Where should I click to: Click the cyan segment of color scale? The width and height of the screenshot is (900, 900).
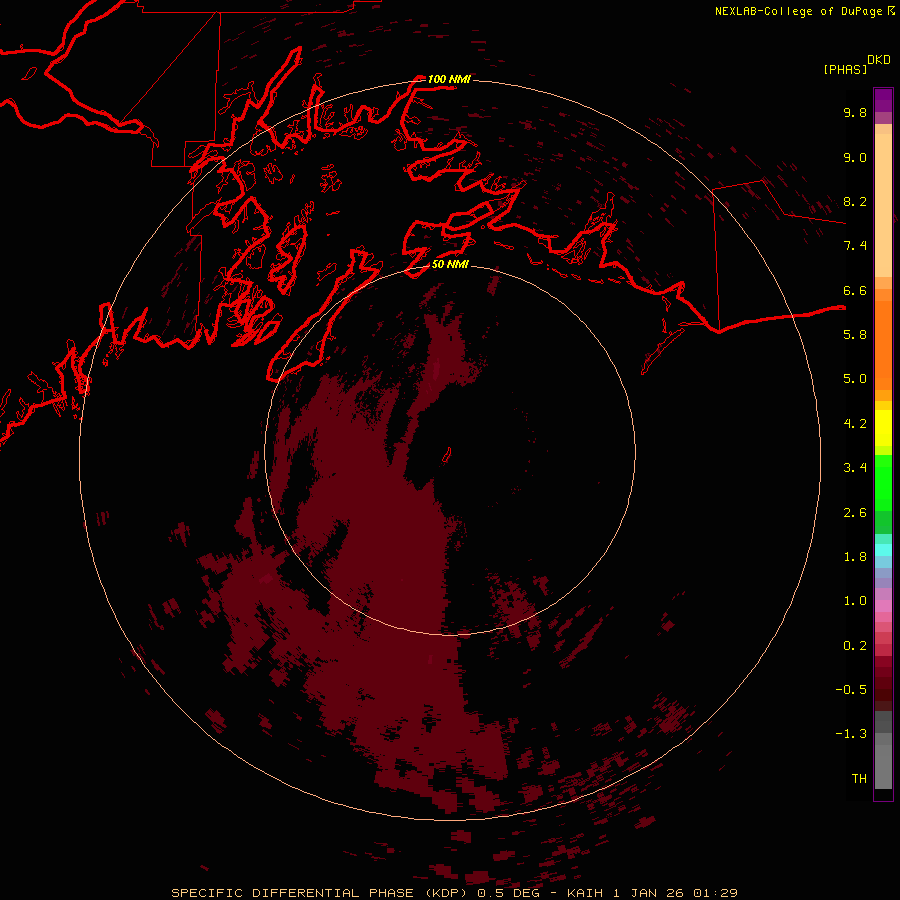[883, 550]
